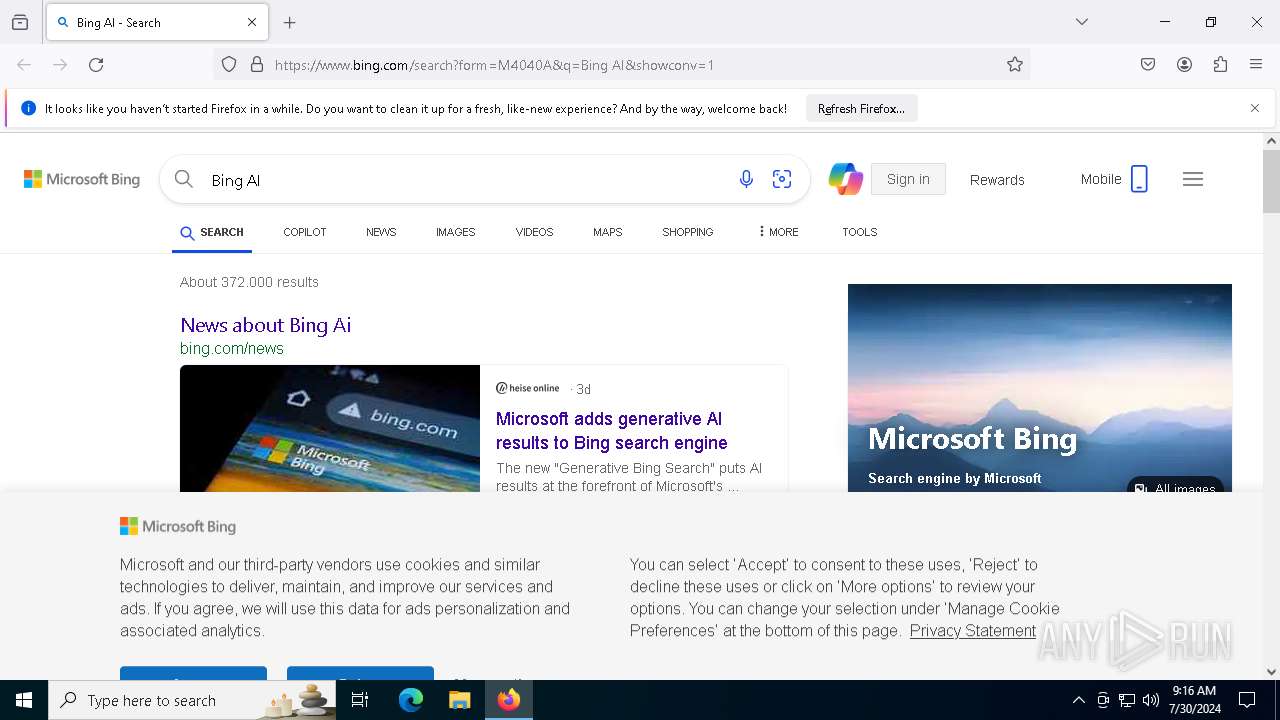Open Save to Pocket
The height and width of the screenshot is (720, 1280).
(1148, 65)
